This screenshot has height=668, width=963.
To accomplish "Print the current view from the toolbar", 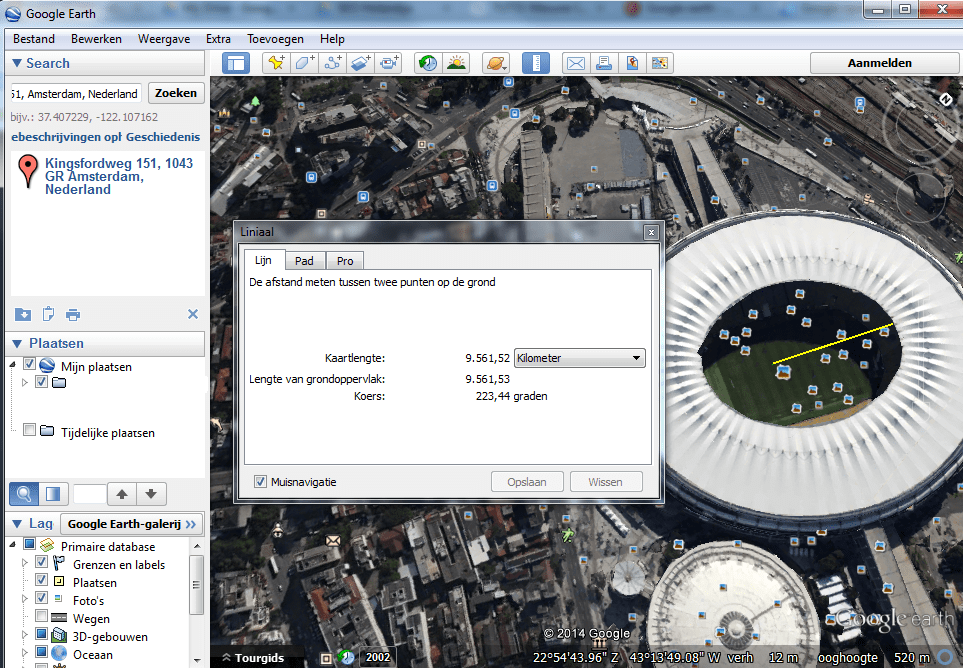I will (604, 63).
